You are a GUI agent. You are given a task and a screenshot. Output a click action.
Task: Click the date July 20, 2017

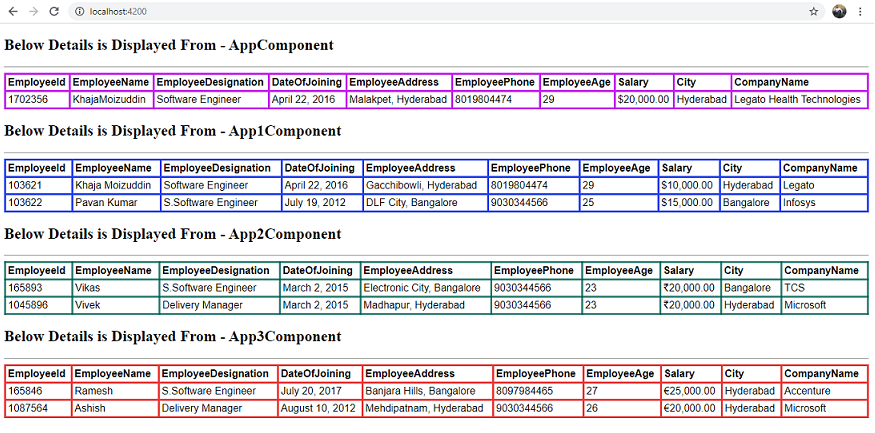coord(311,391)
